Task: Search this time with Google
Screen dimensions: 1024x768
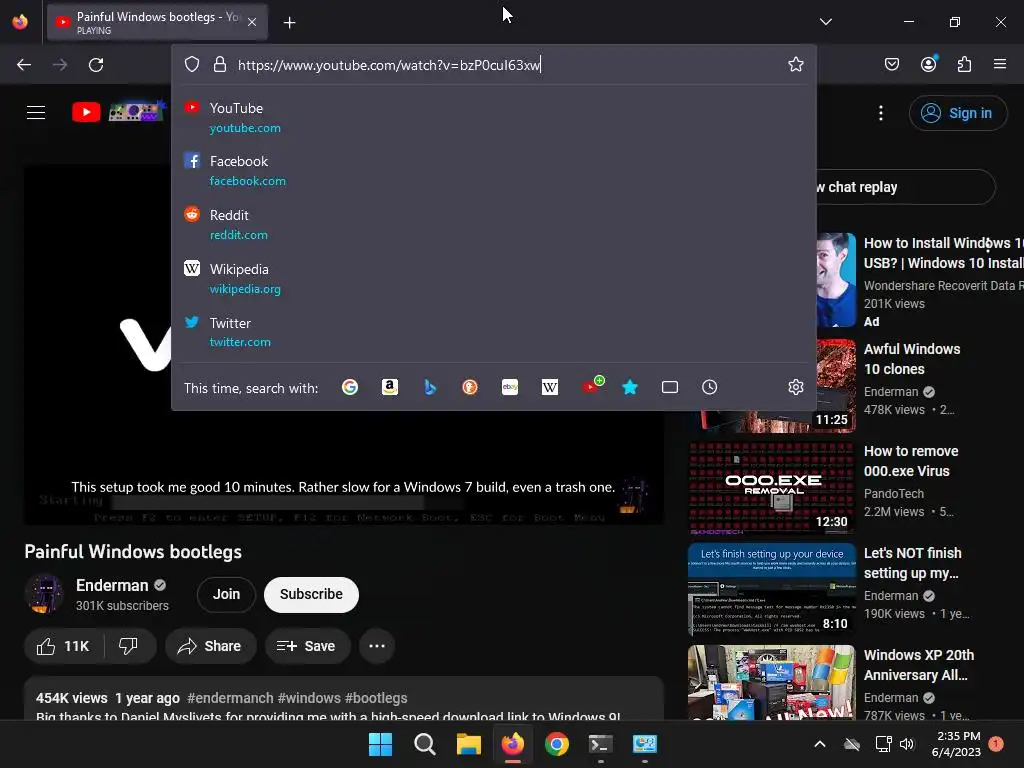Action: point(350,387)
